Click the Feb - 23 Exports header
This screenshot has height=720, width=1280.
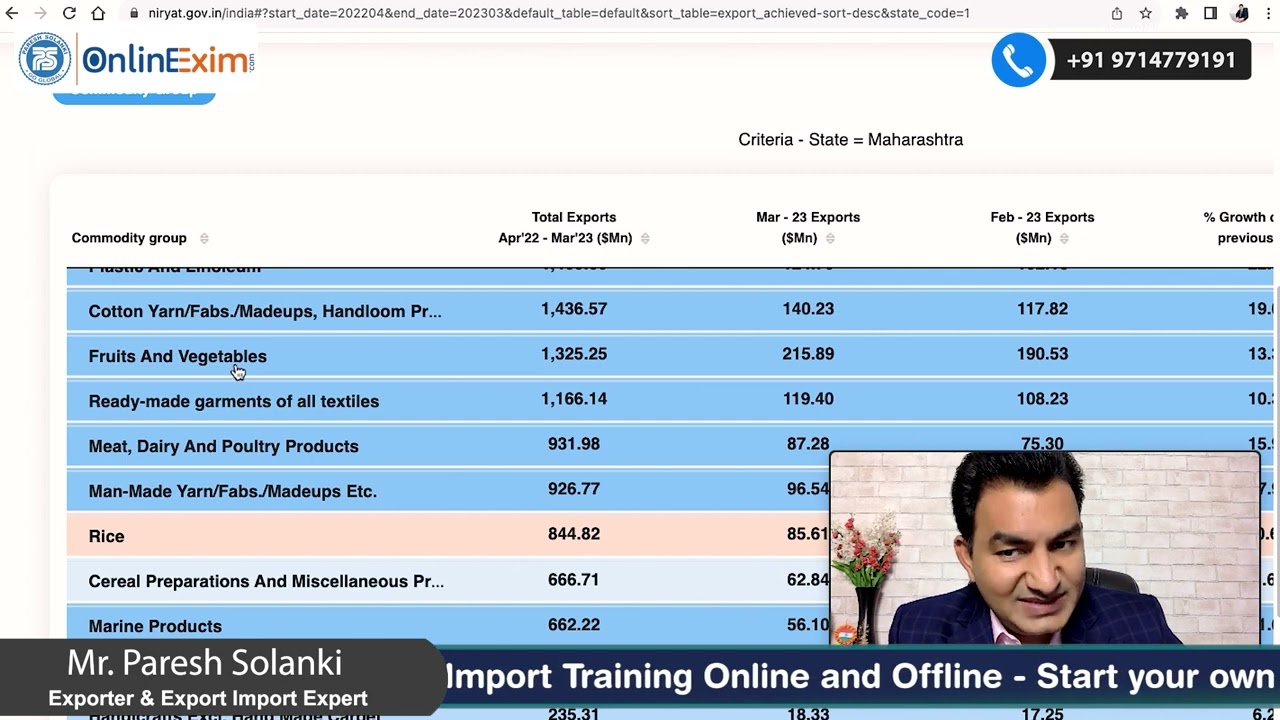pos(1042,227)
